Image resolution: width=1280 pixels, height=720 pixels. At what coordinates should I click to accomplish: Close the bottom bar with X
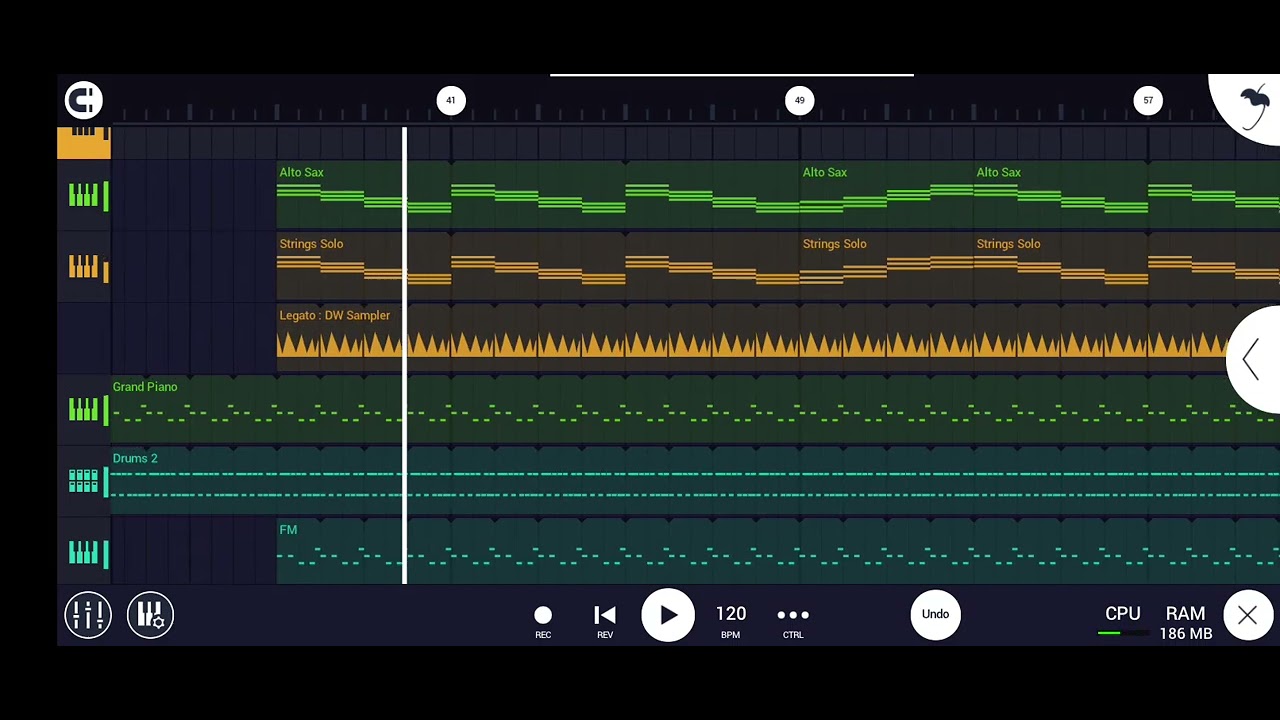coord(1247,616)
